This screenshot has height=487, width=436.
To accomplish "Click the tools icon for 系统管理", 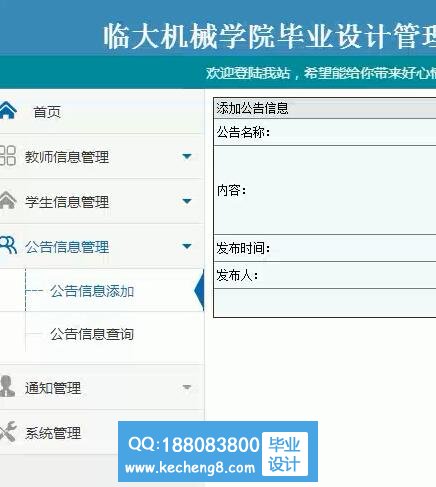I will (8, 431).
